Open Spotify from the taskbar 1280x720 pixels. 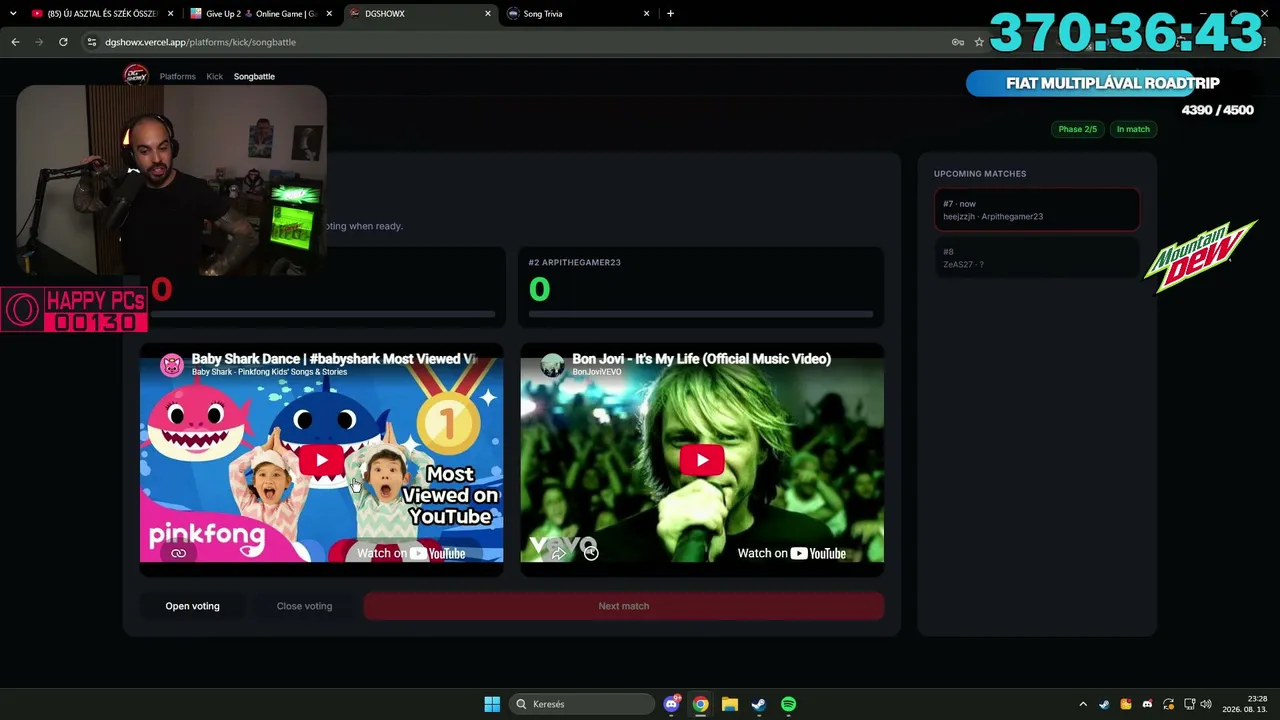pos(788,704)
